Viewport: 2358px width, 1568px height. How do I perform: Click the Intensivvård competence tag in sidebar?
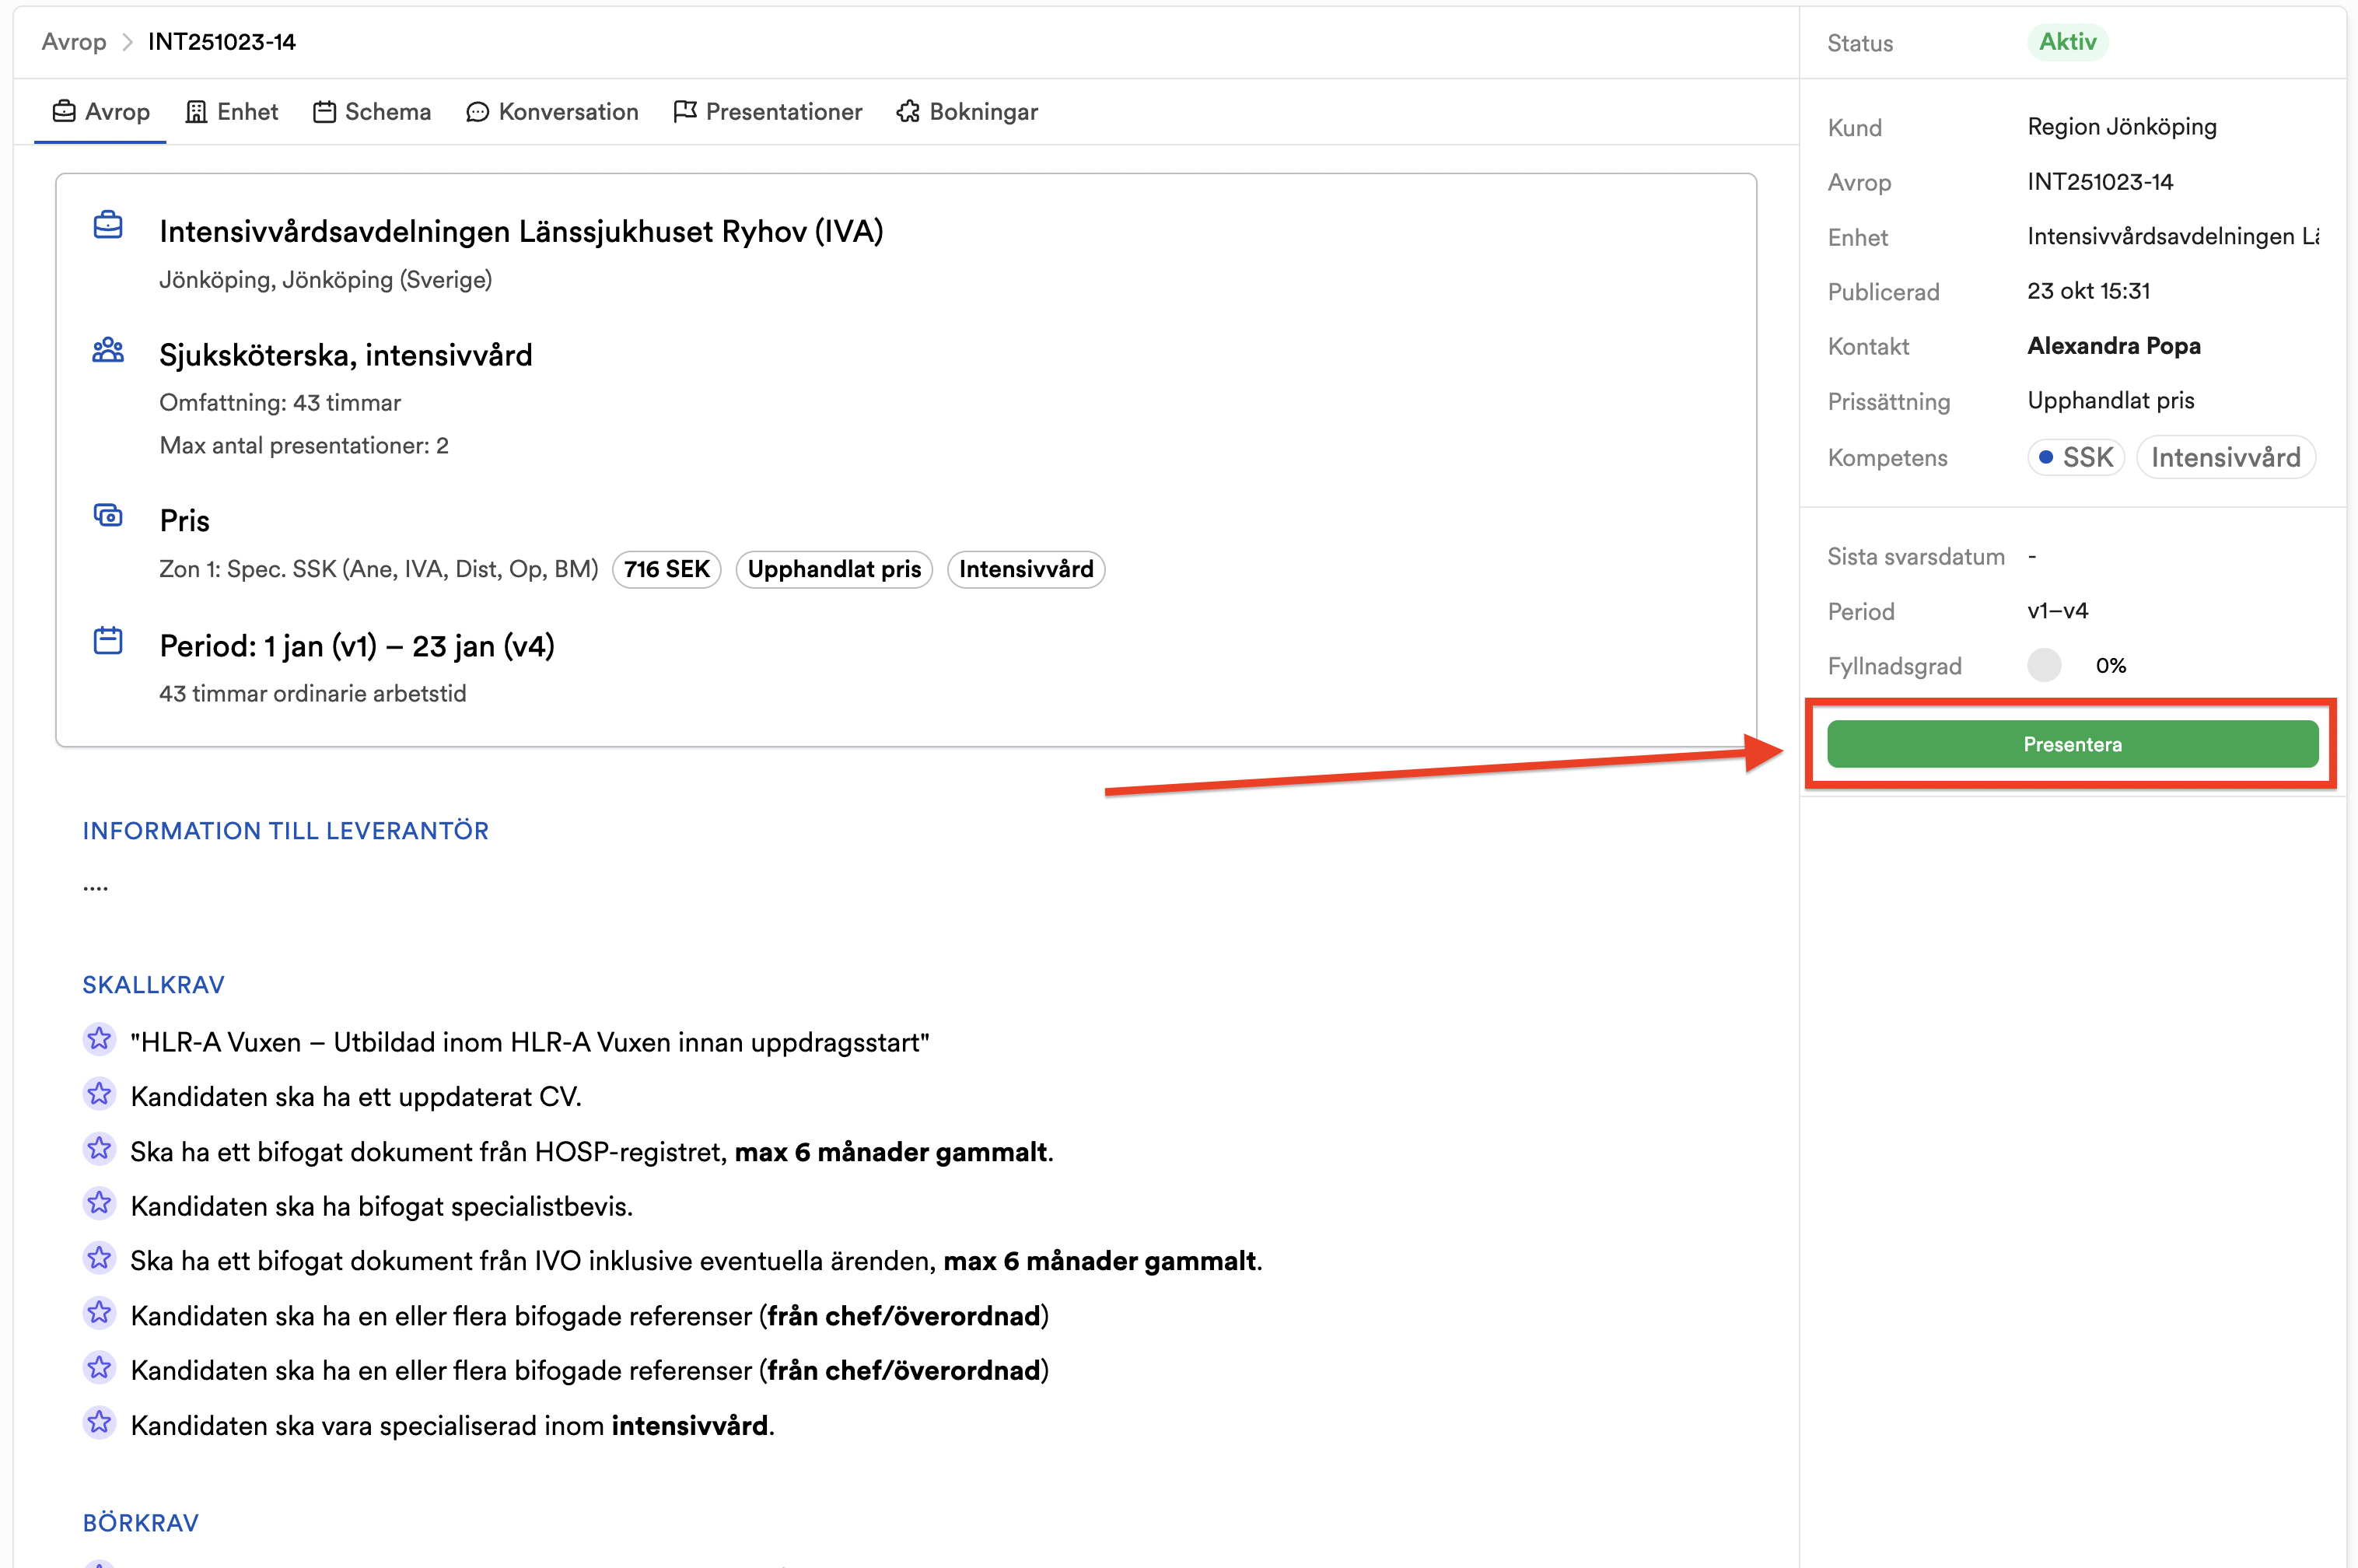pyautogui.click(x=2226, y=458)
